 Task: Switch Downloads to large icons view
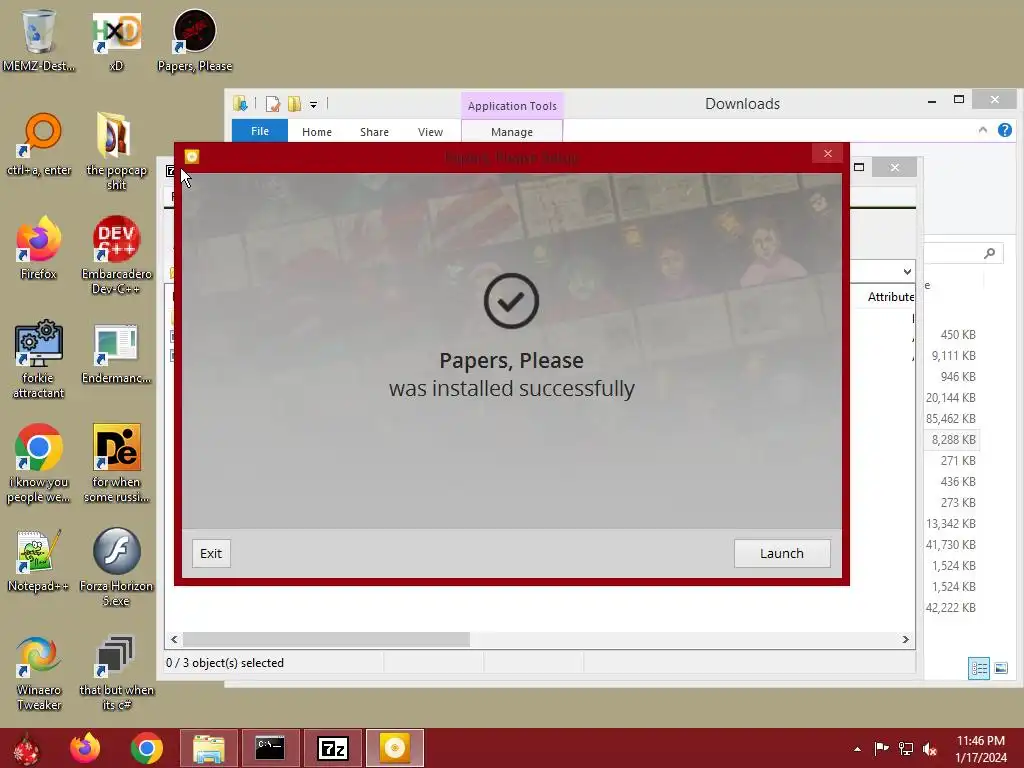click(x=1000, y=668)
